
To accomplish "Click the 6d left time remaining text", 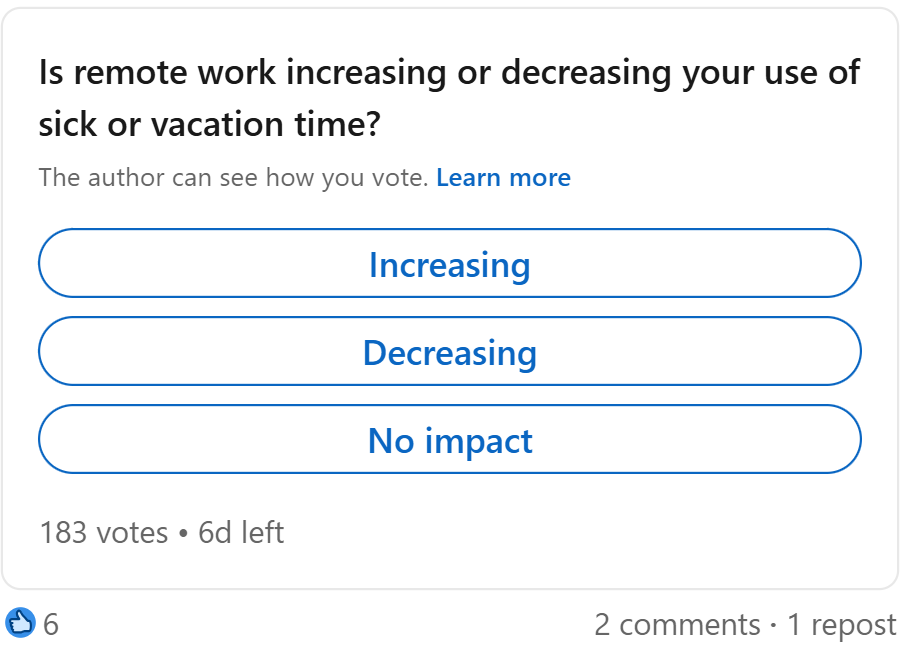I will pos(241,532).
